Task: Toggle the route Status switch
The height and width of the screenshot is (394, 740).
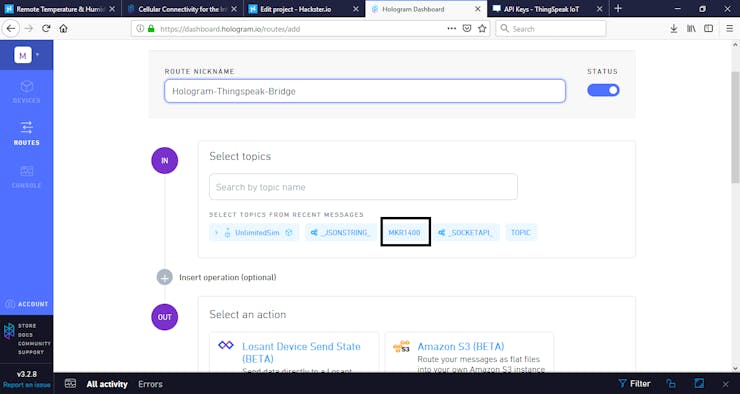Action: pyautogui.click(x=603, y=90)
